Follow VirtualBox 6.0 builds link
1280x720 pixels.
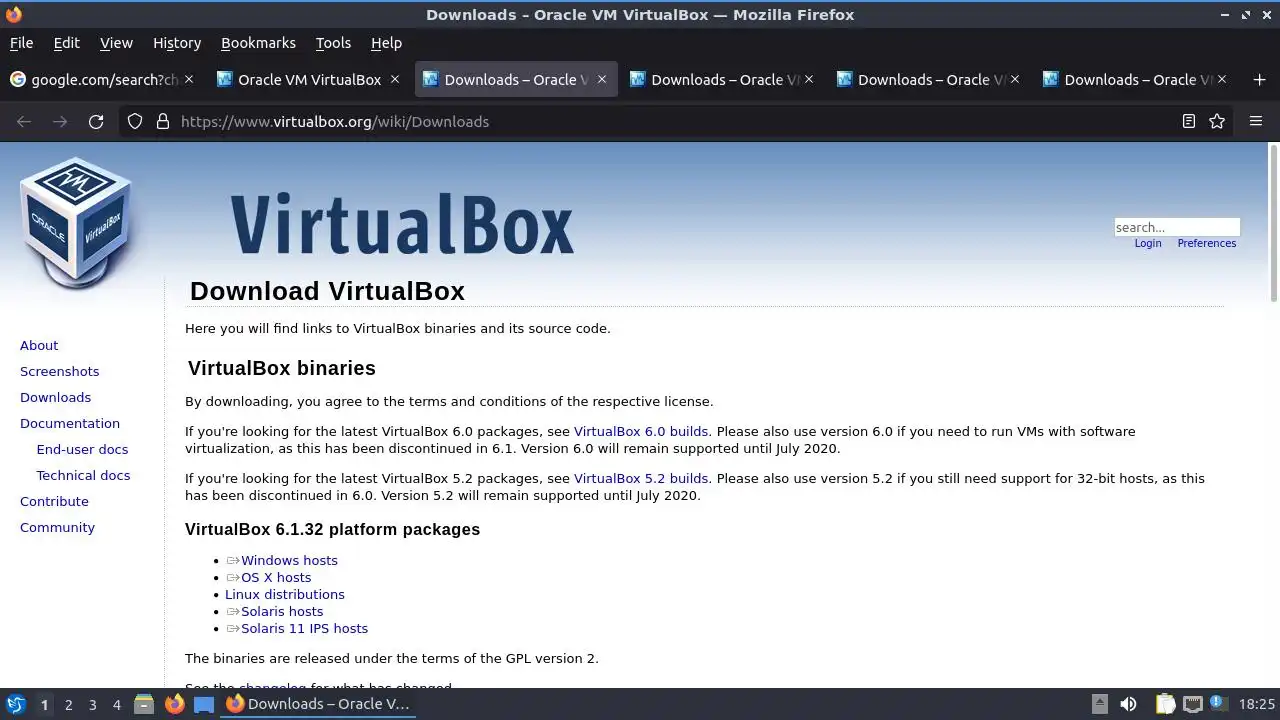(x=641, y=431)
